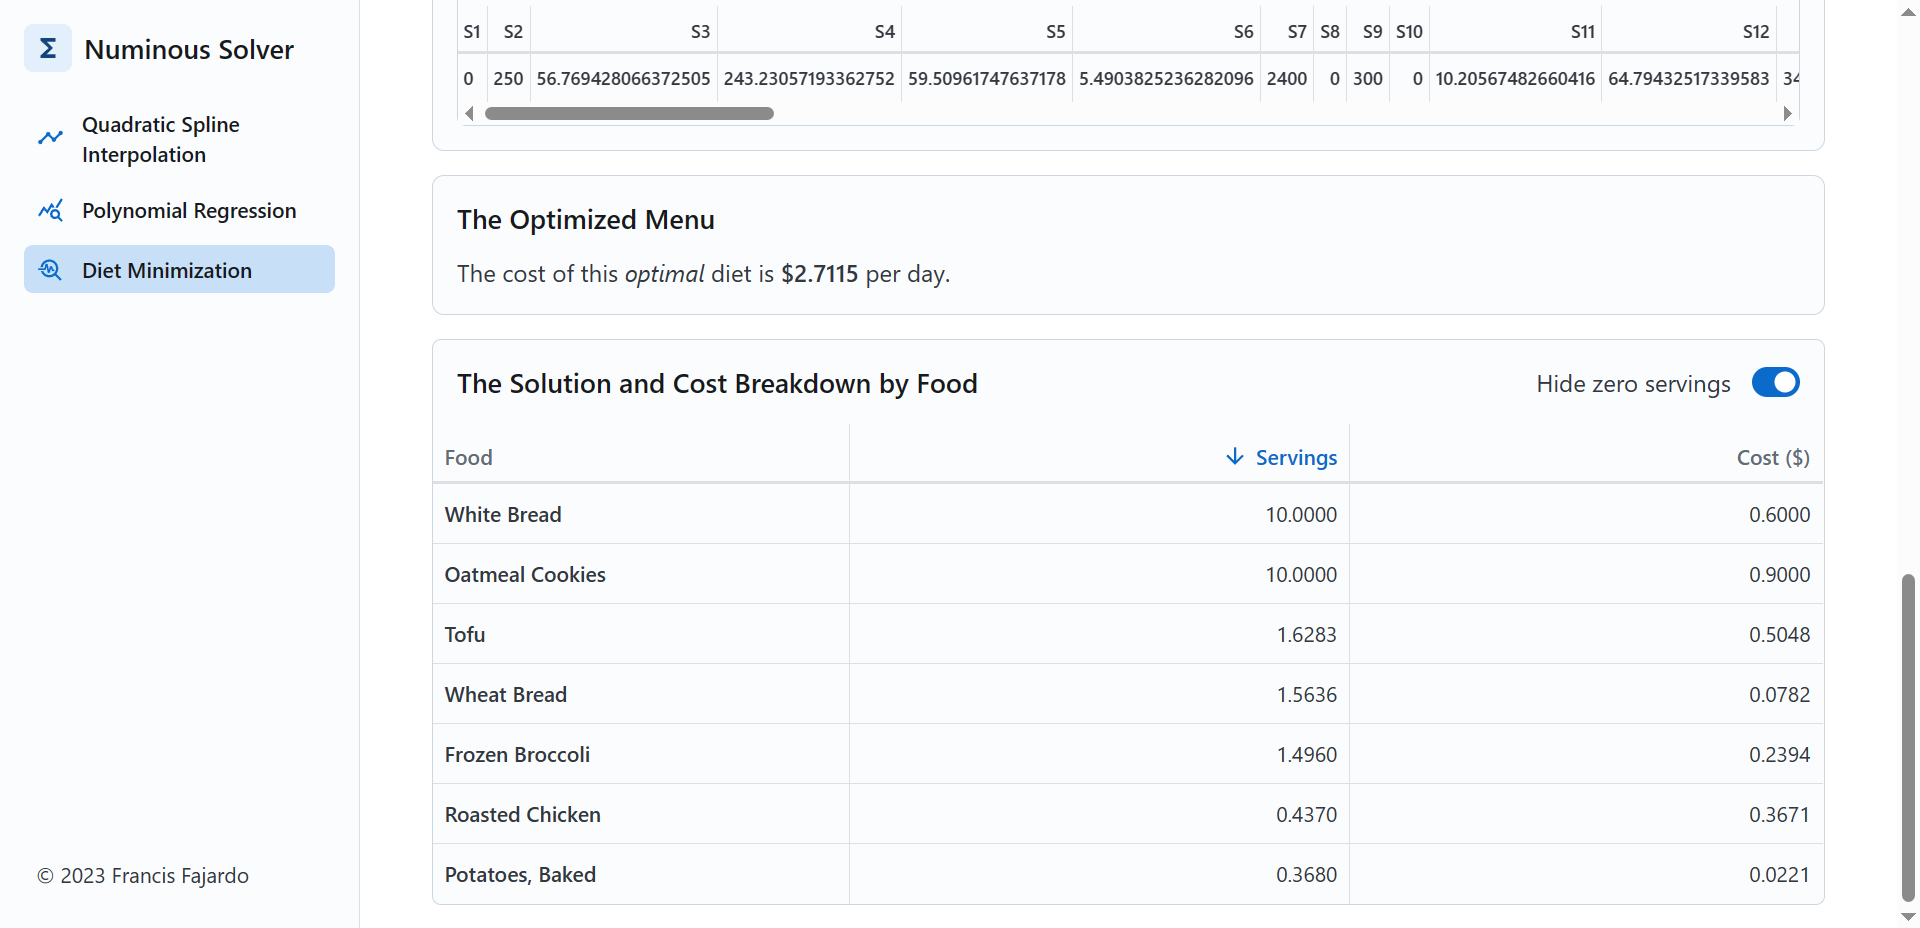Click the Numinous Solver title

[x=189, y=48]
